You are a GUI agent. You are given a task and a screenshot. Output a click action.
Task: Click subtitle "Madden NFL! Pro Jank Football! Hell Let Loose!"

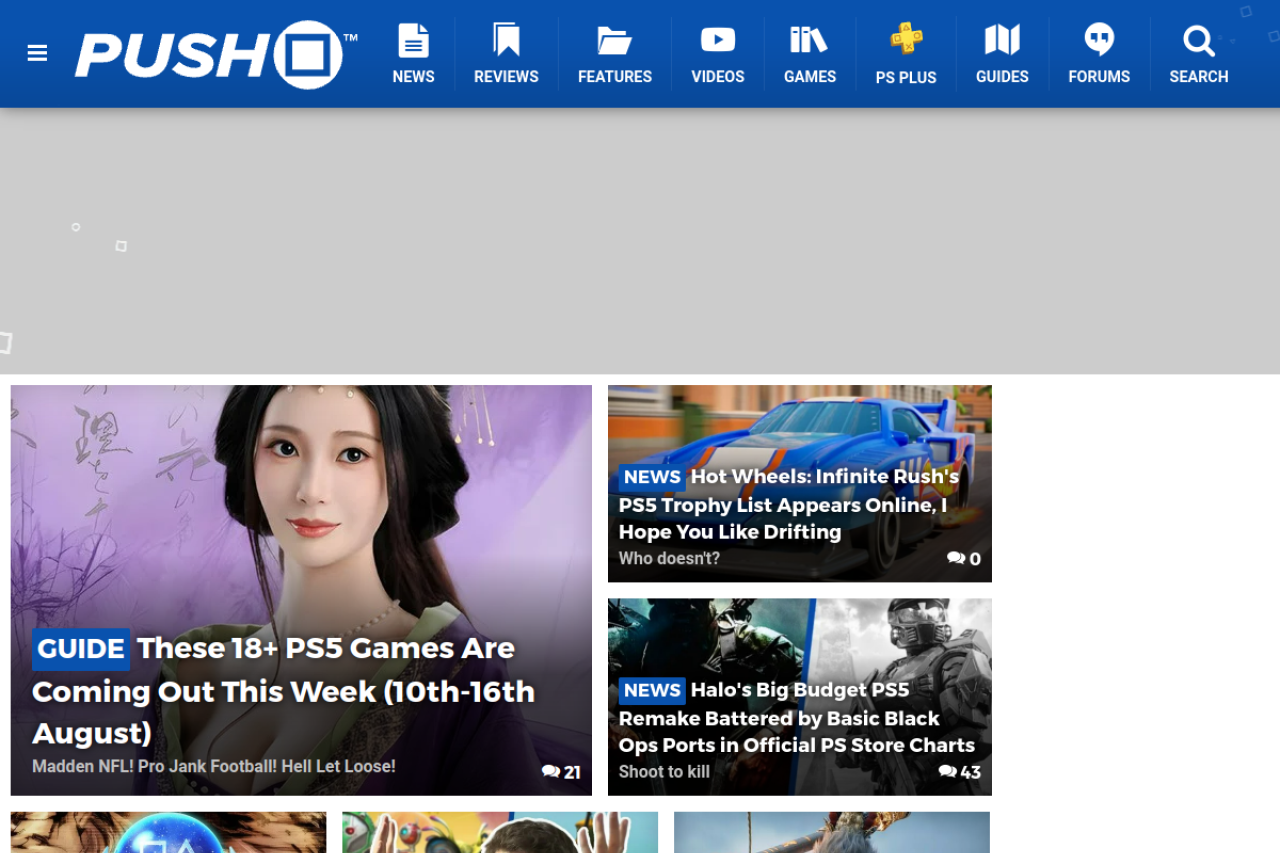pos(214,766)
